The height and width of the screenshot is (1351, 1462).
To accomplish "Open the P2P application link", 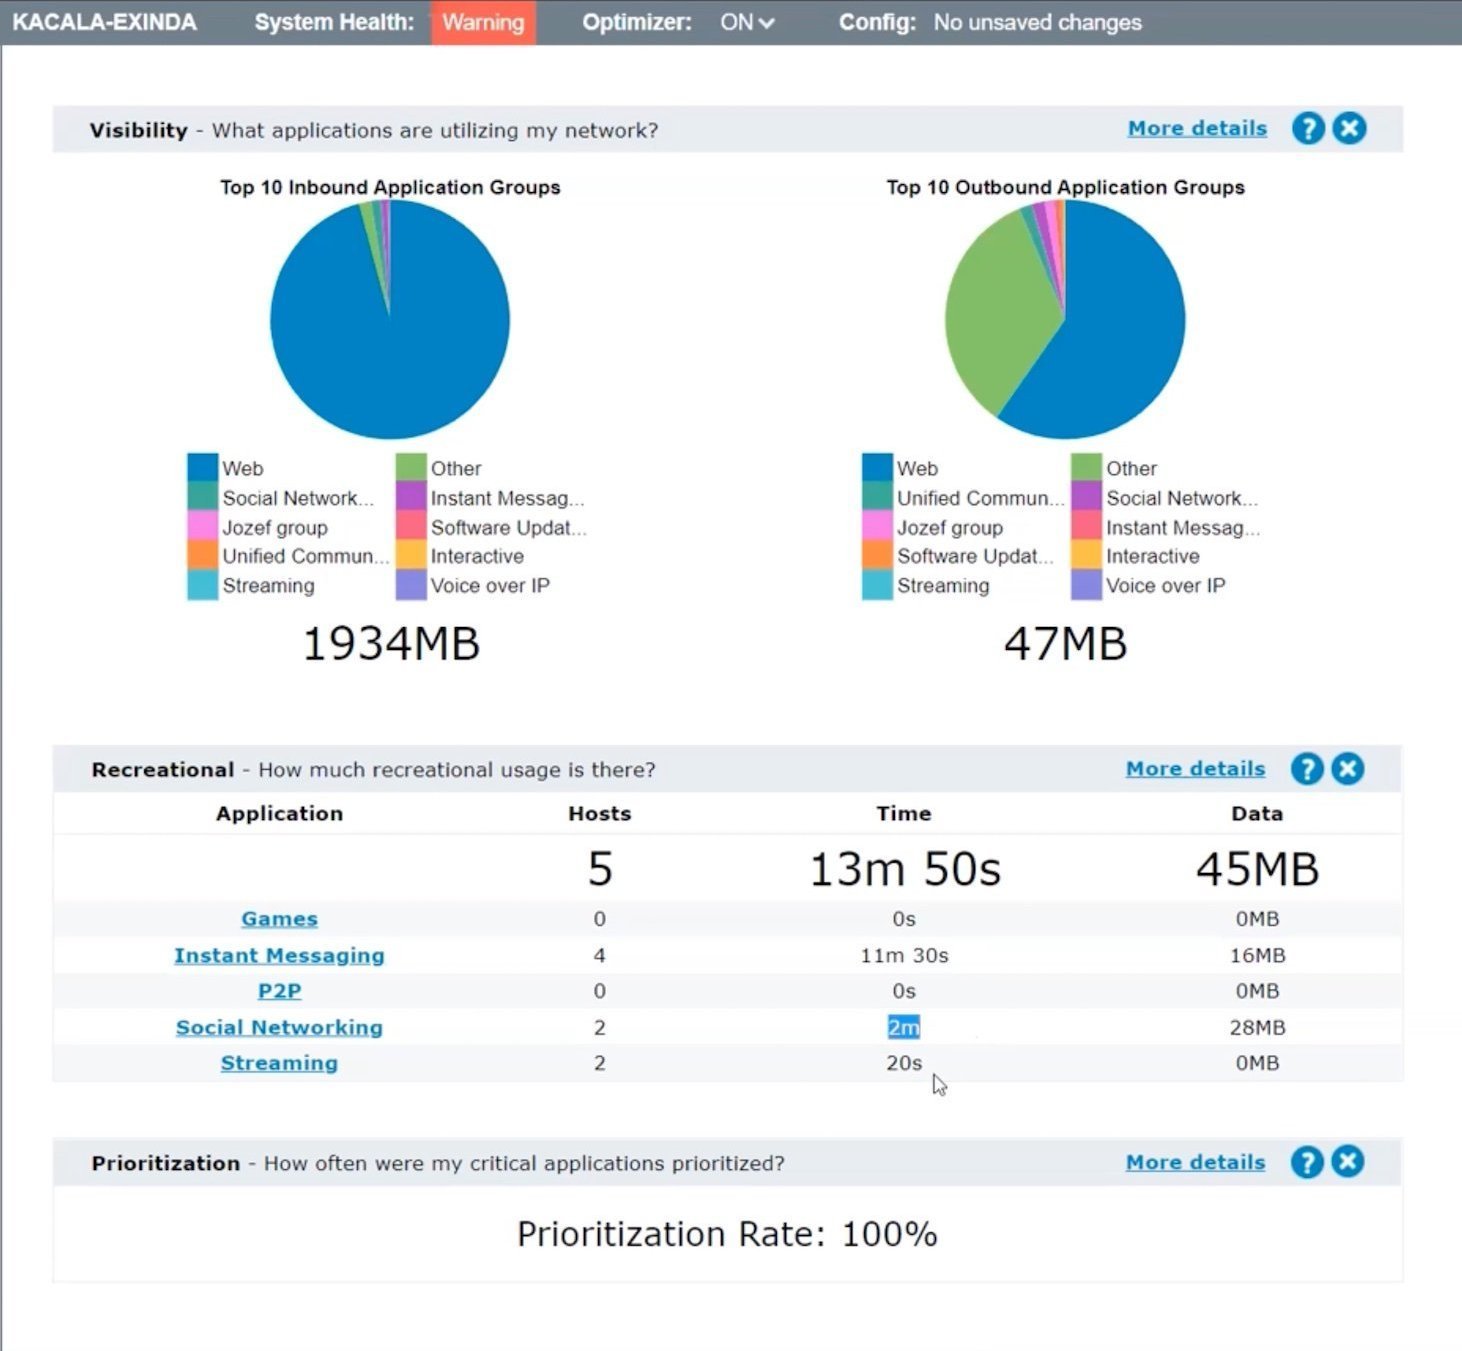I will (x=279, y=991).
